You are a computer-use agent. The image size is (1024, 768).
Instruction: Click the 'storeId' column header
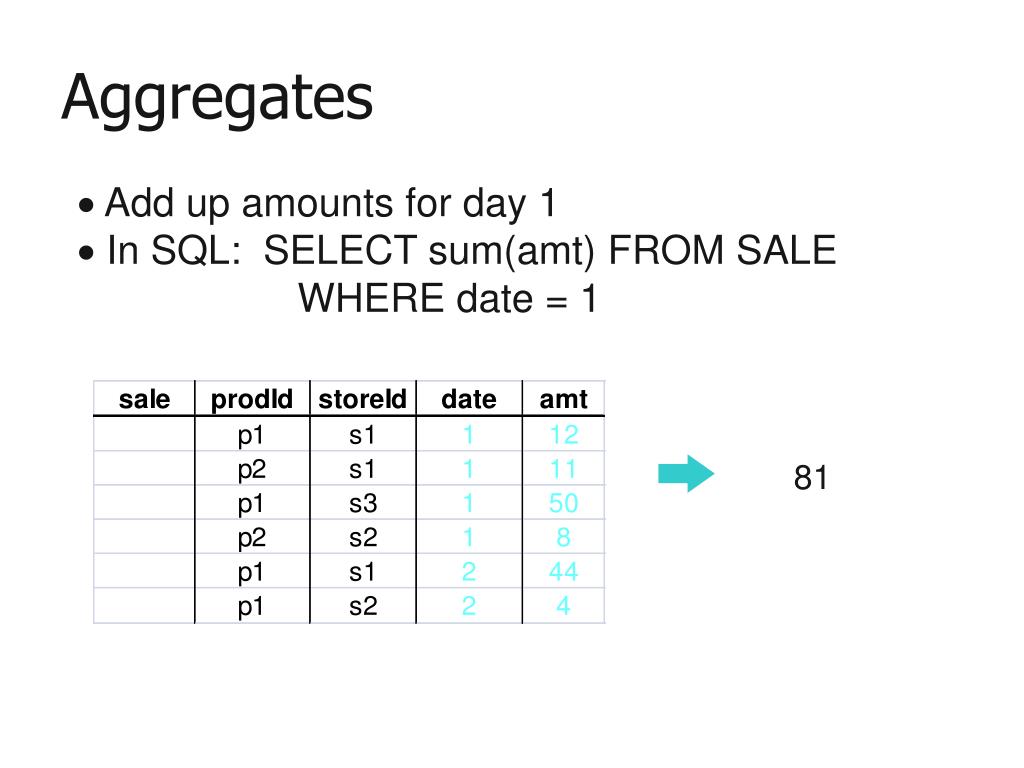click(362, 399)
